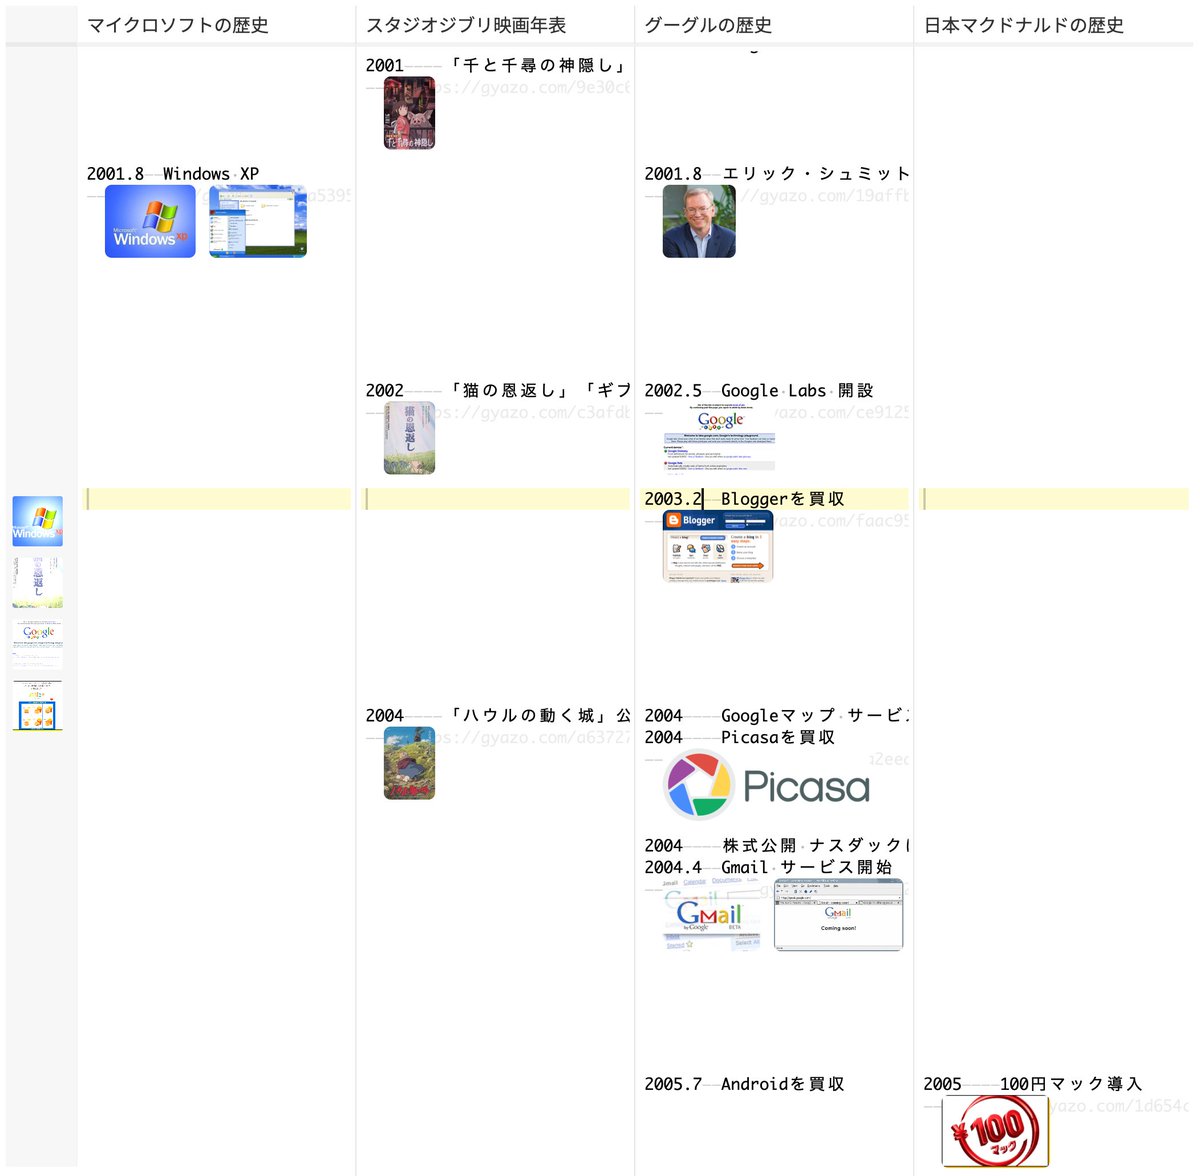1200x1176 pixels.
Task: Click the 猫の恩返し movie poster
Action: tap(409, 438)
